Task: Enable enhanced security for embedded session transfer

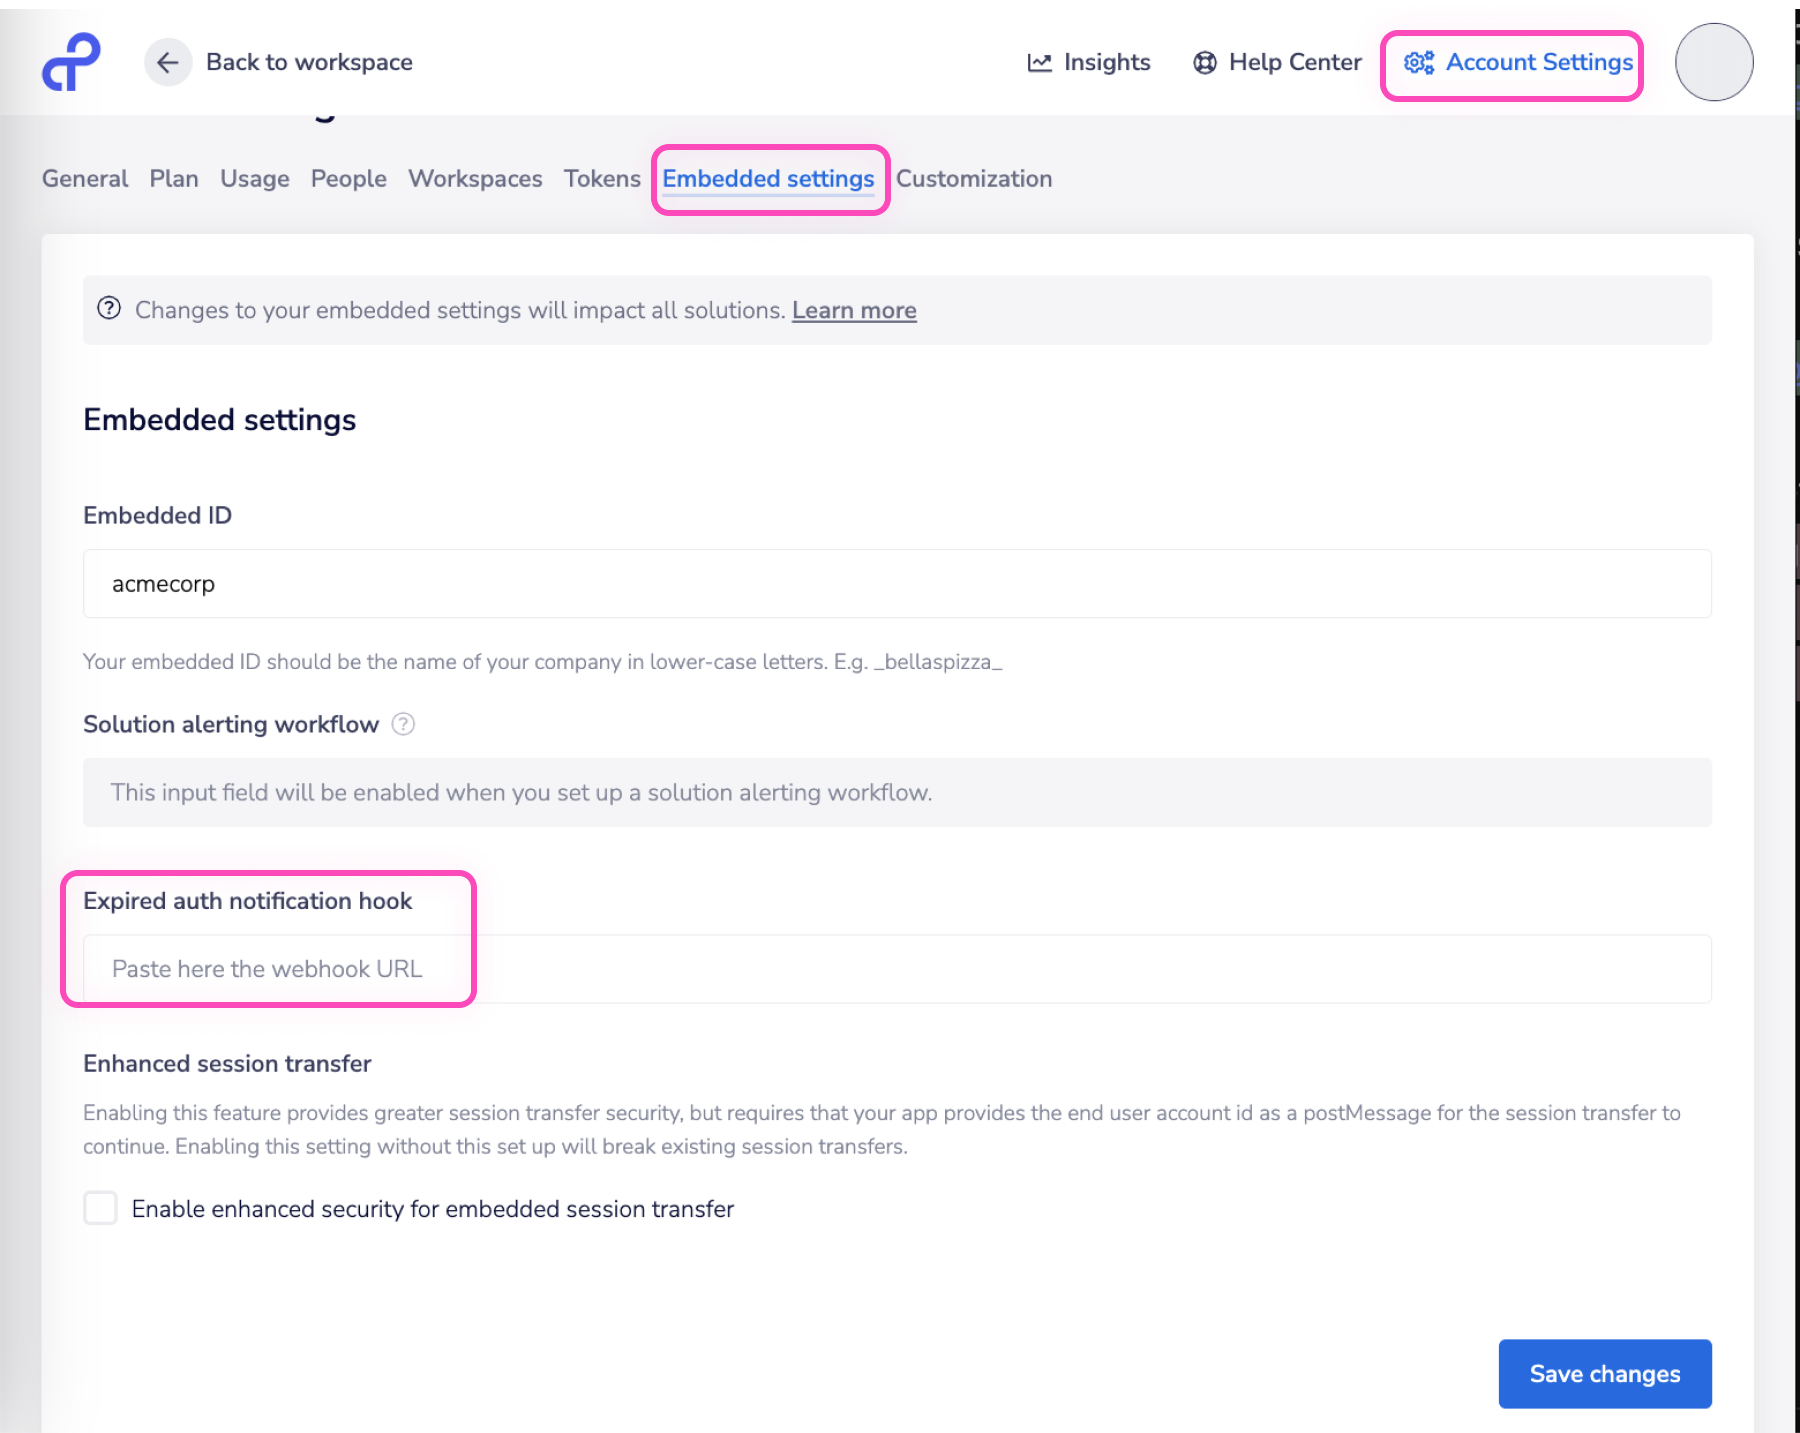Action: pos(101,1208)
